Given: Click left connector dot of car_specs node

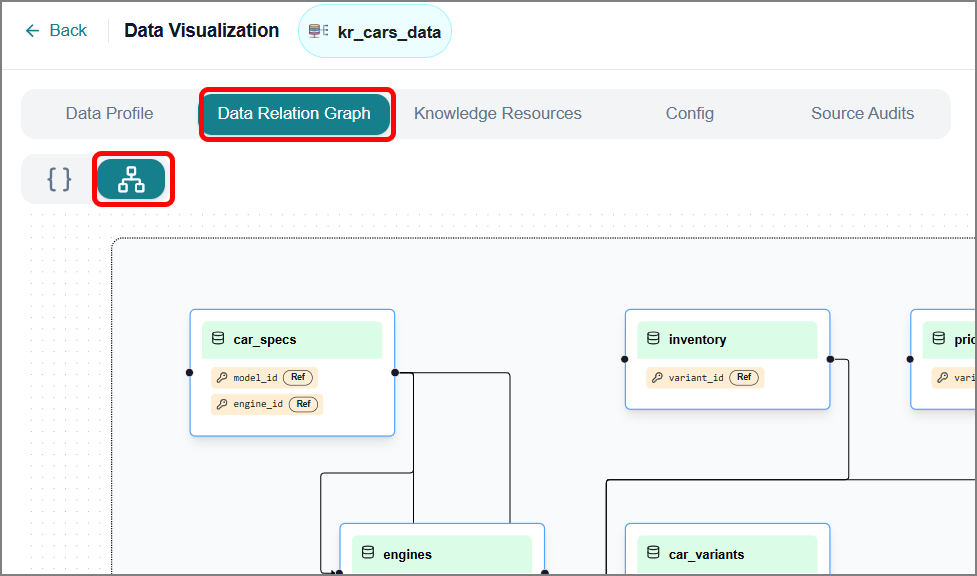Looking at the screenshot, I should (189, 373).
